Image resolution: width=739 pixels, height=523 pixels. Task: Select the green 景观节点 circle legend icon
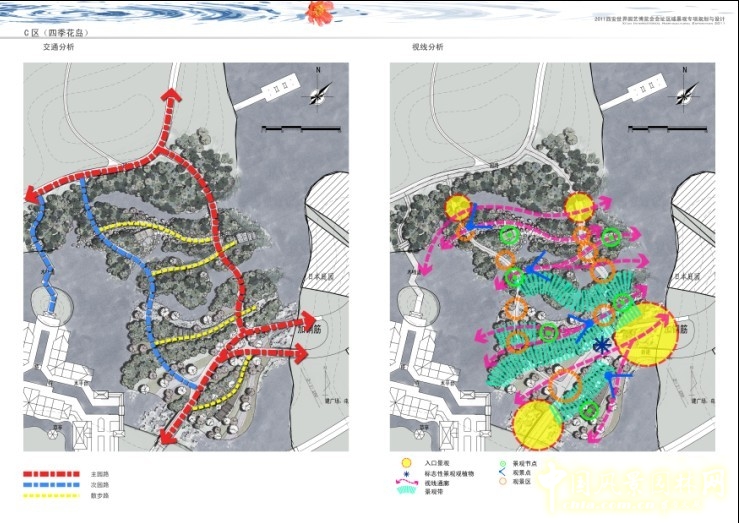coord(502,464)
